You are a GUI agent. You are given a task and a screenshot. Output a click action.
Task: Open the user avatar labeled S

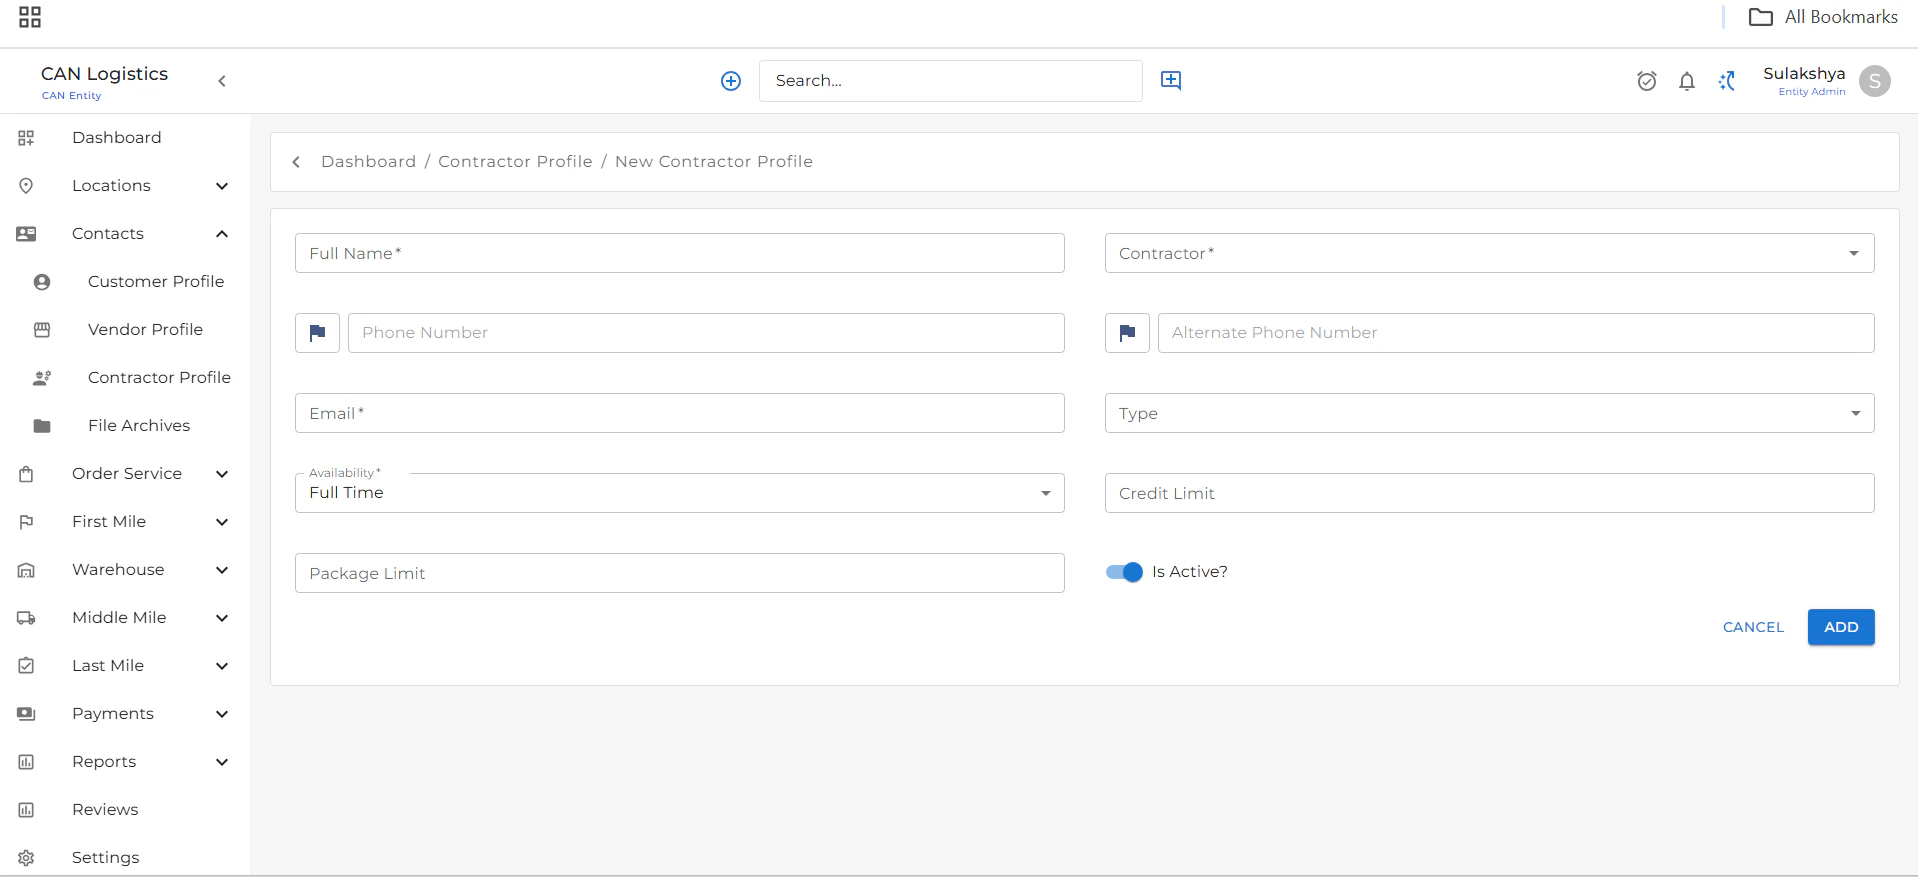[1875, 81]
